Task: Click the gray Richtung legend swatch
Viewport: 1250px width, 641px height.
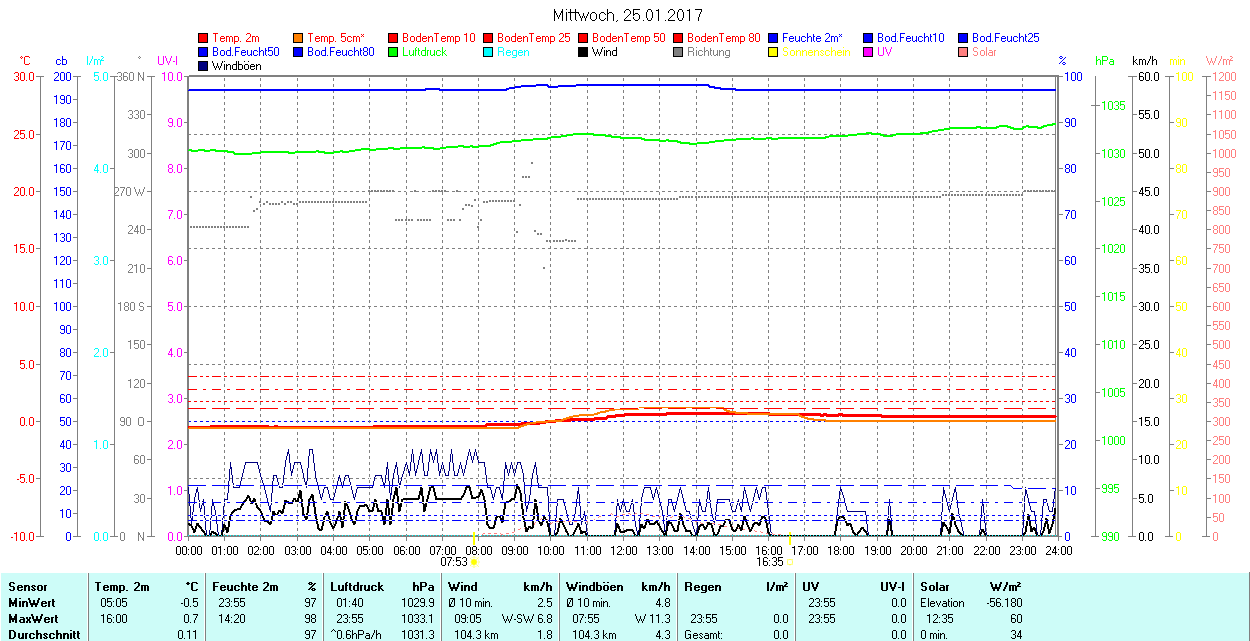Action: [679, 52]
